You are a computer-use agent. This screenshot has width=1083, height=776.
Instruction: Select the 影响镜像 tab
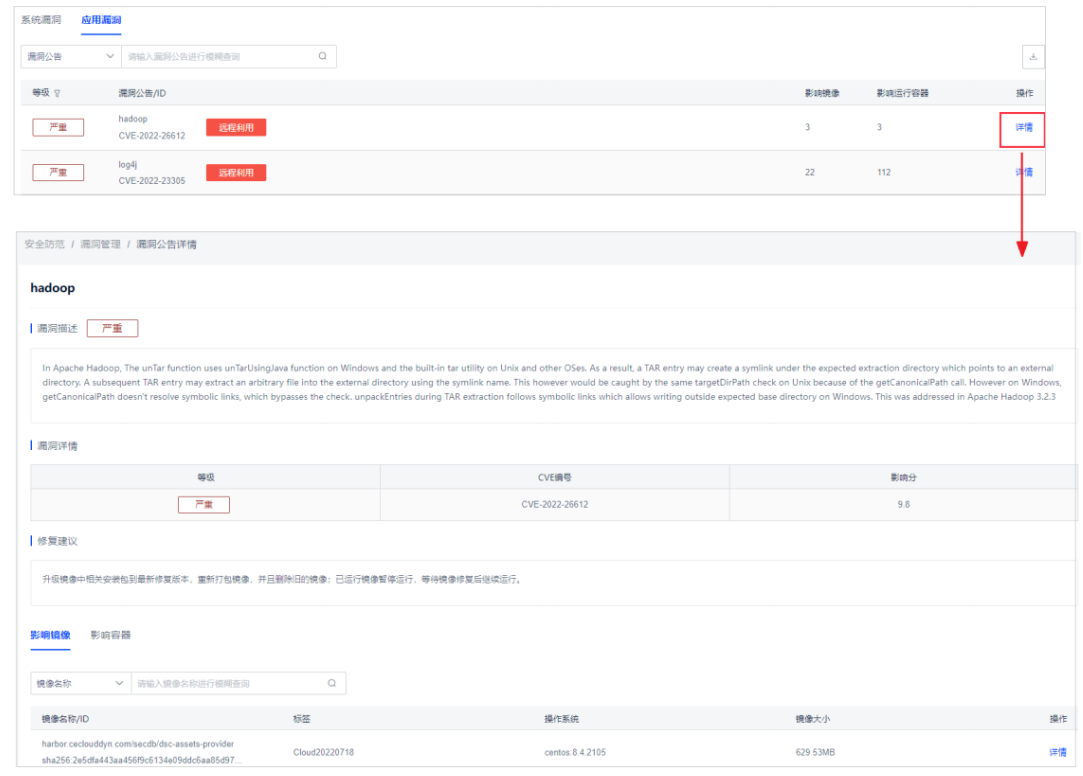(50, 635)
